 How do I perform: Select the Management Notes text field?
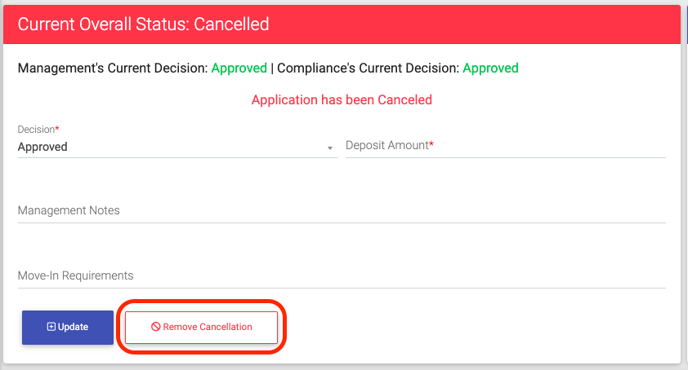[x=342, y=211]
